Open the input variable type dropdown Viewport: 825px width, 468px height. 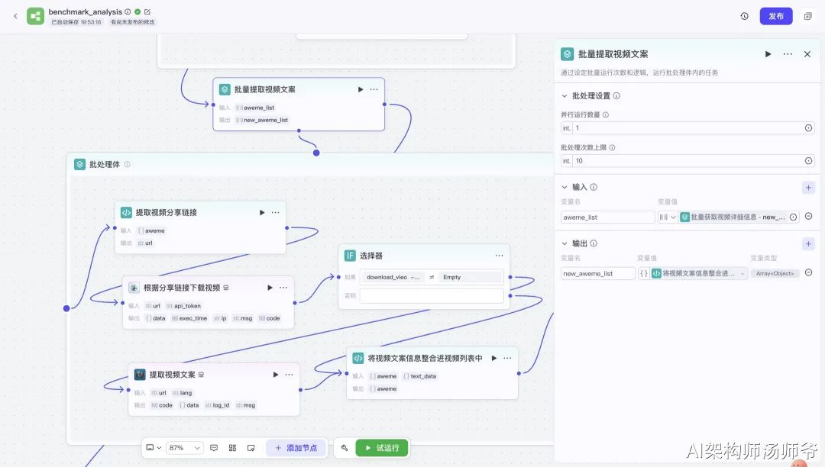667,217
